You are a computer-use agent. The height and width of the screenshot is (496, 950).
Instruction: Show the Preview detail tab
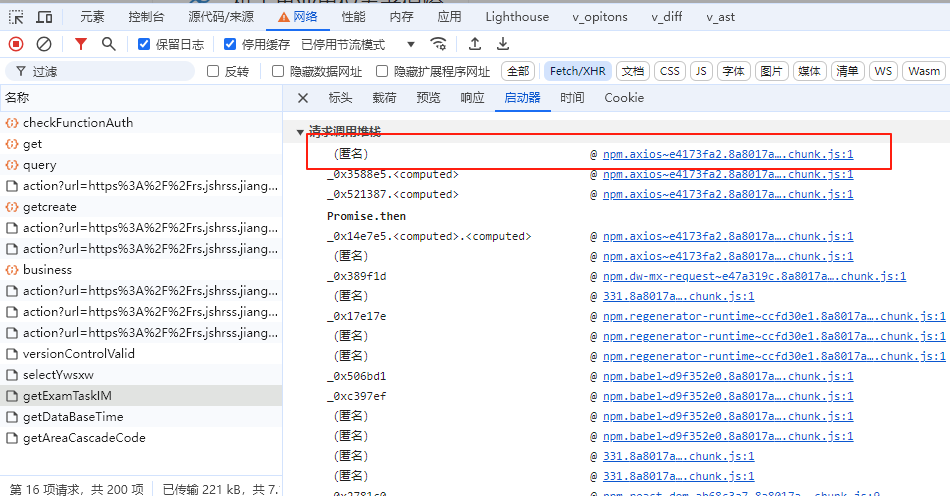(x=428, y=98)
